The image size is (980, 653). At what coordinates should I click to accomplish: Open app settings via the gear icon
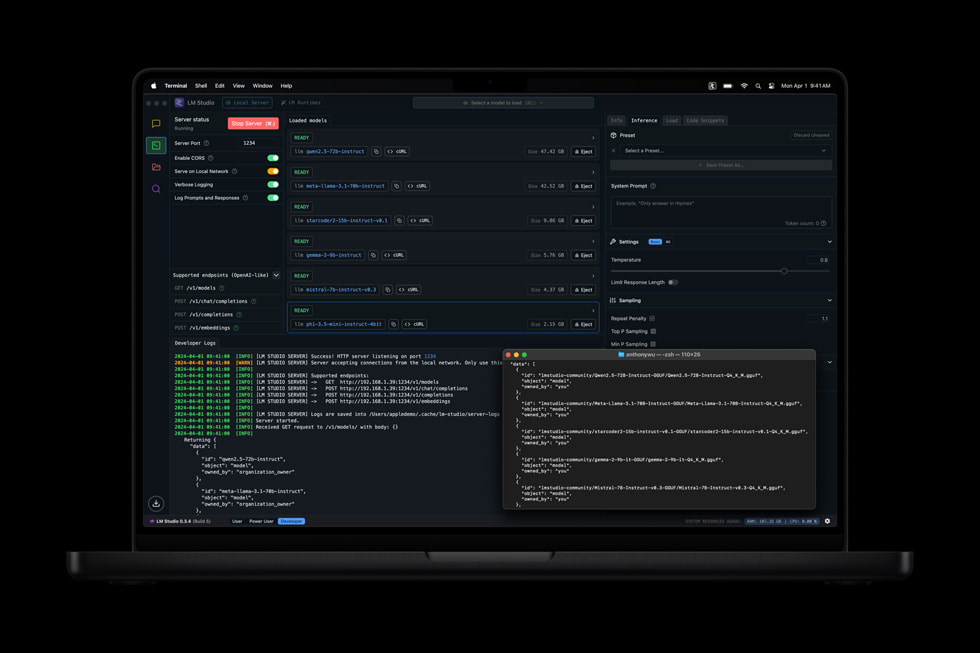(827, 521)
